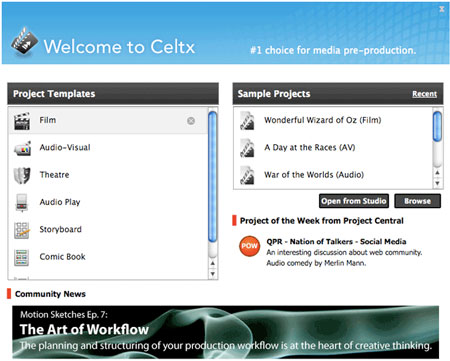Screen dimensions: 450x361
Task: Select the Audio-Visual template
Action: coord(108,148)
